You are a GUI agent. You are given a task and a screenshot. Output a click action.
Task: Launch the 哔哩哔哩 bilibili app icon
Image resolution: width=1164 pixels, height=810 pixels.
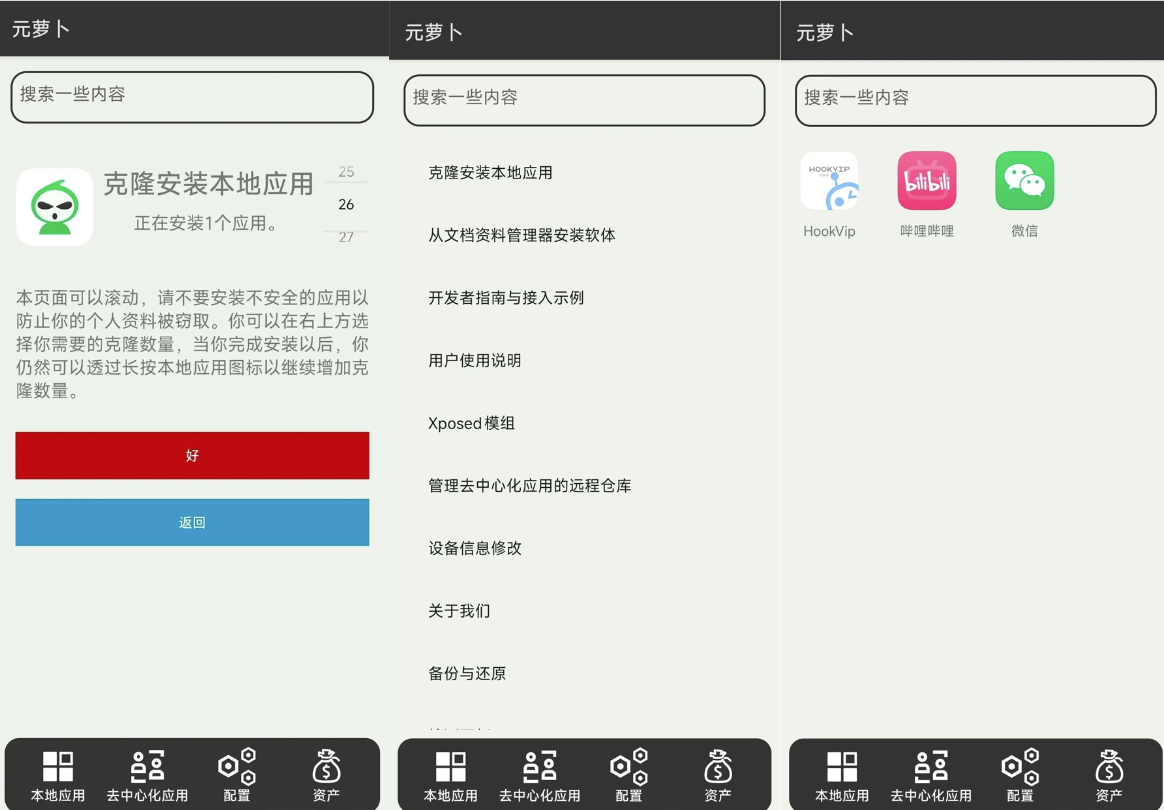tap(926, 182)
